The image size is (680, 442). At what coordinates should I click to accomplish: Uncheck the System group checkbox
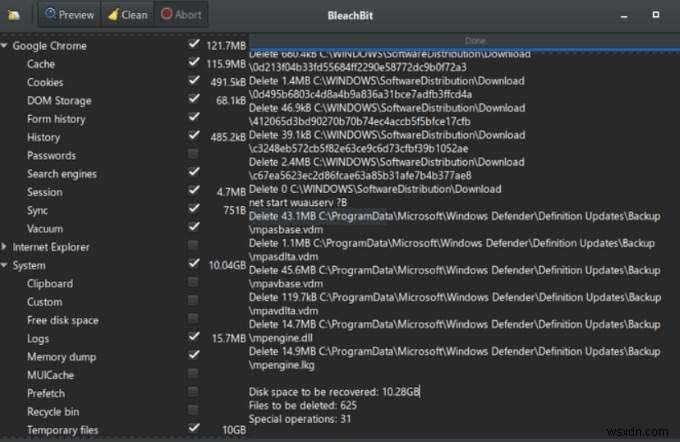193,263
